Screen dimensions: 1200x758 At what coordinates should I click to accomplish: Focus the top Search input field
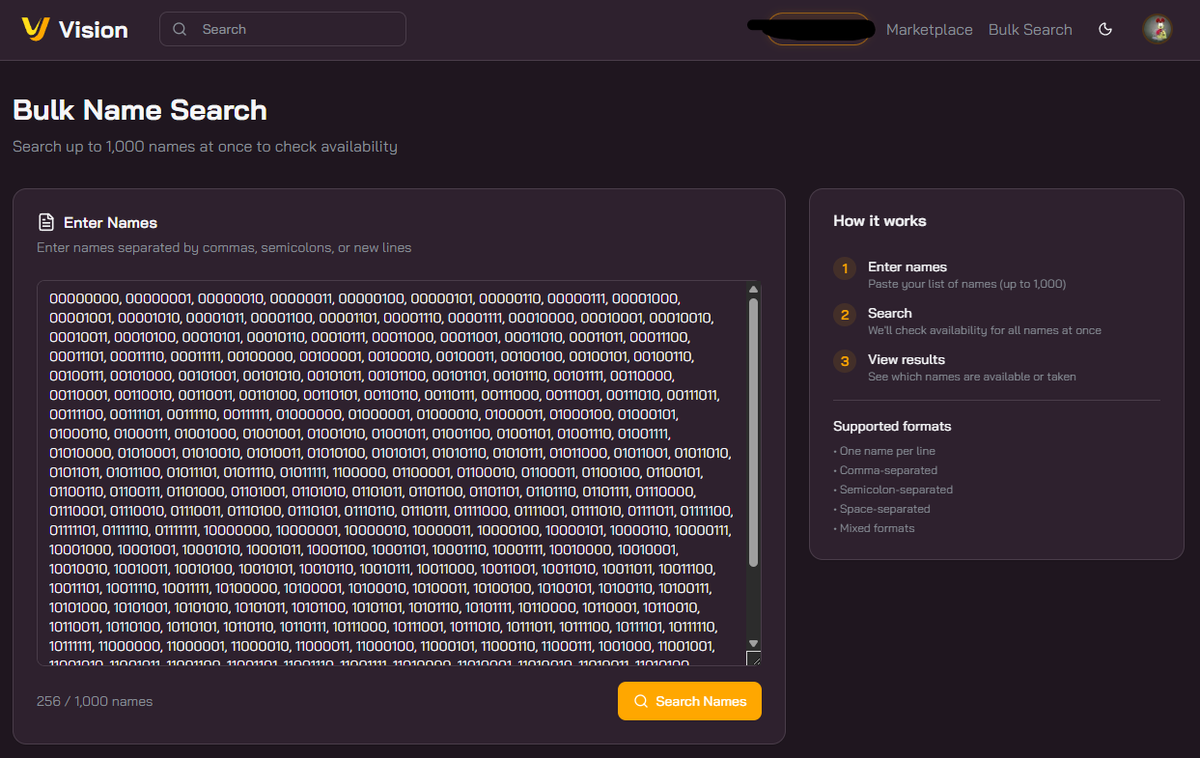pos(283,29)
